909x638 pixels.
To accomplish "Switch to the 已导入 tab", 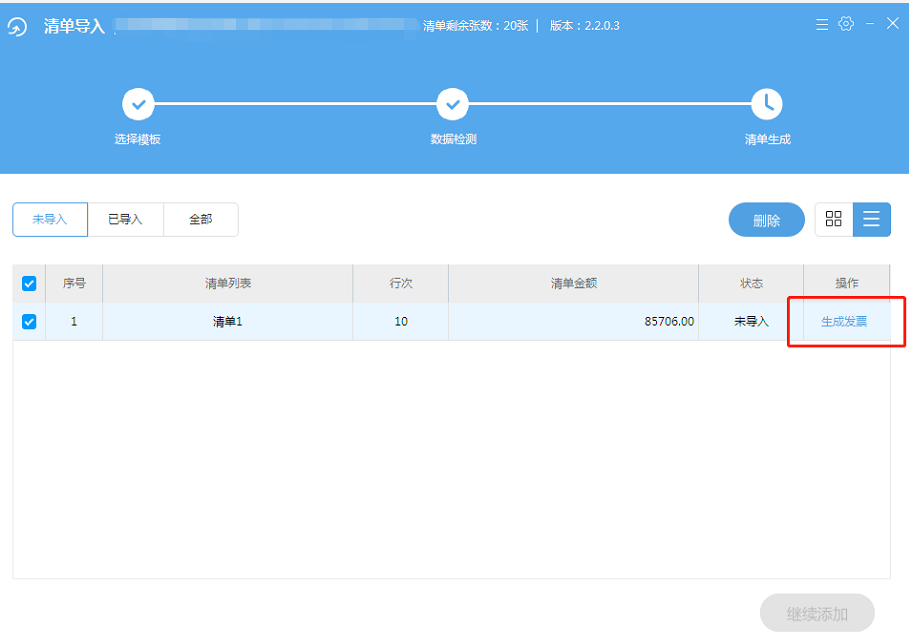I will [x=125, y=220].
